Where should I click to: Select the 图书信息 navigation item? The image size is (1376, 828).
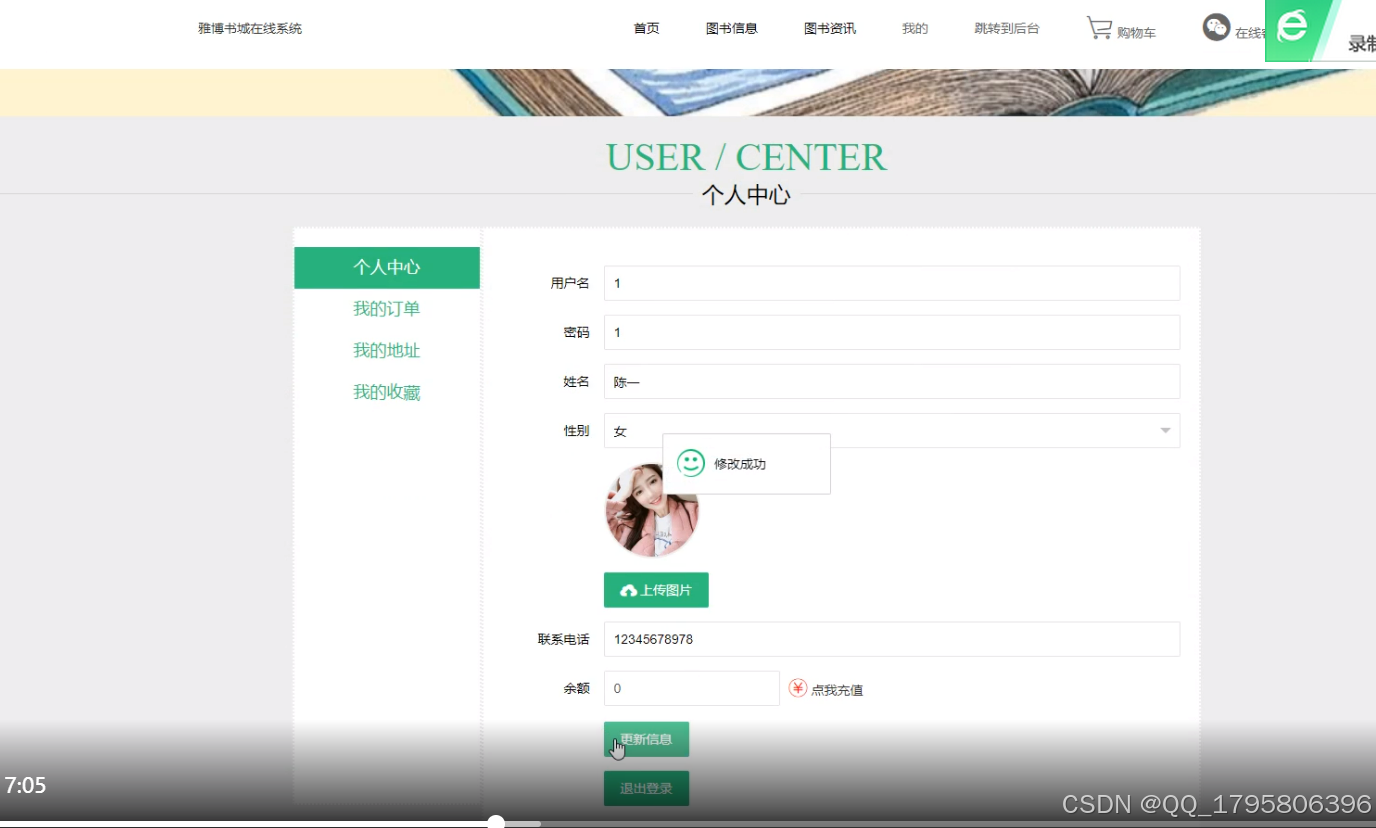[732, 28]
